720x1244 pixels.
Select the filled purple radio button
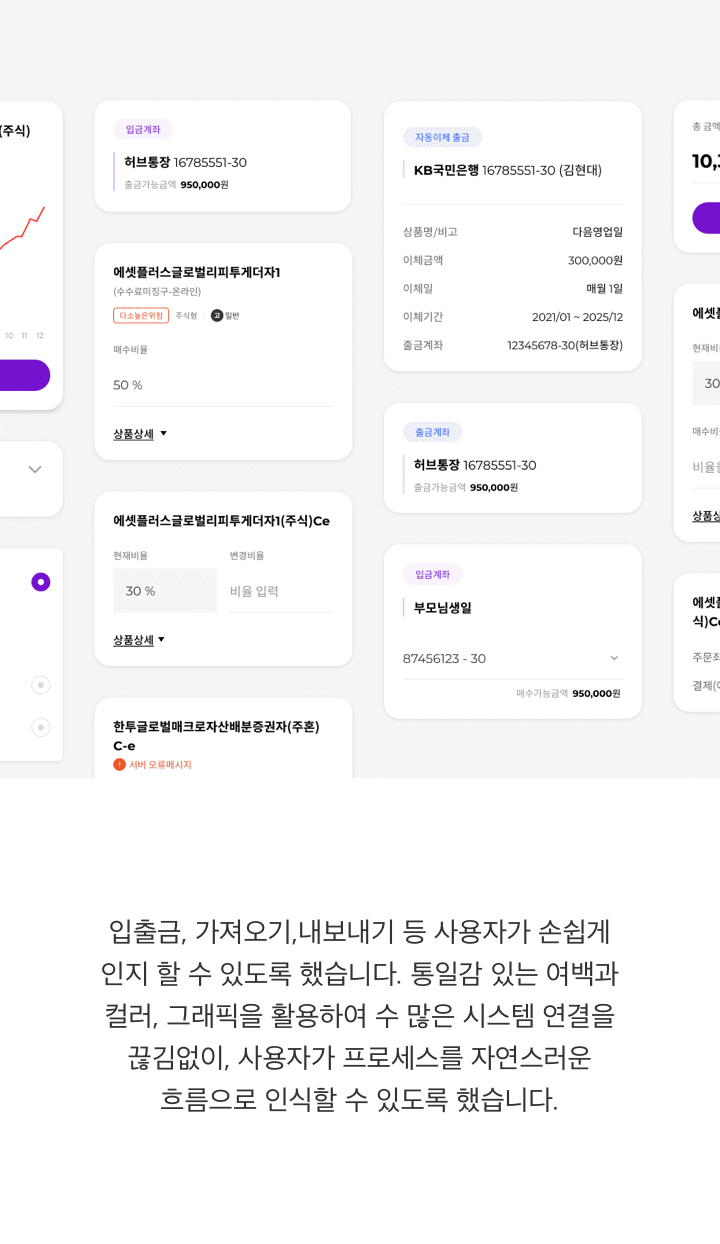41,582
